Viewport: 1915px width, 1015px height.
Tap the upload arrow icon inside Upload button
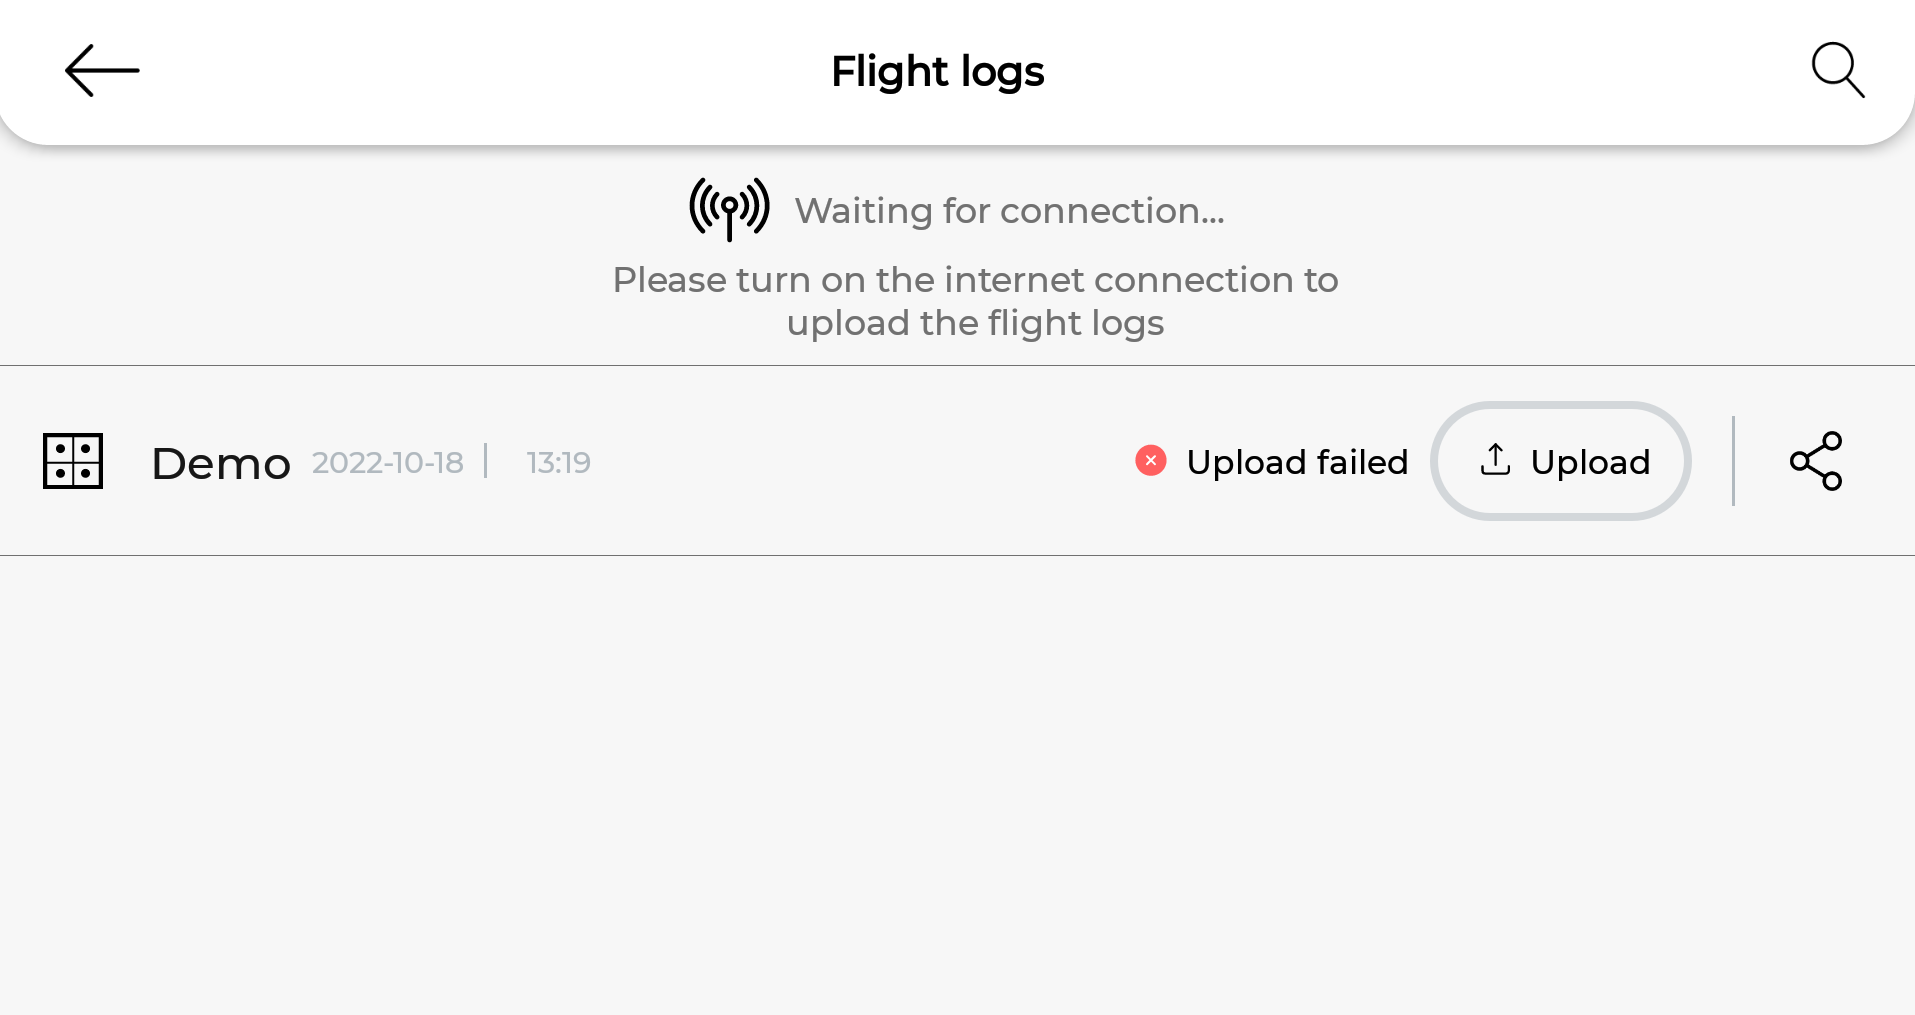coord(1495,460)
